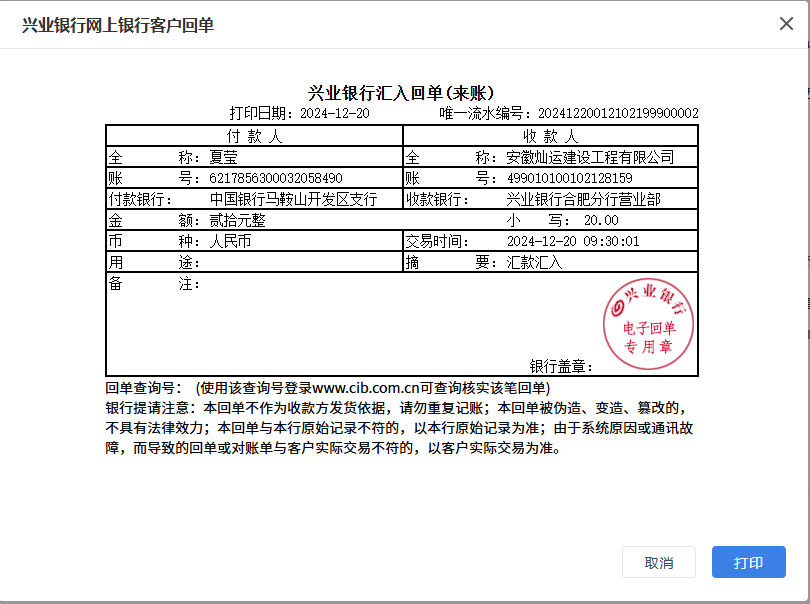Image resolution: width=810 pixels, height=604 pixels.
Task: Close the customer receipt dialog
Action: 786,24
